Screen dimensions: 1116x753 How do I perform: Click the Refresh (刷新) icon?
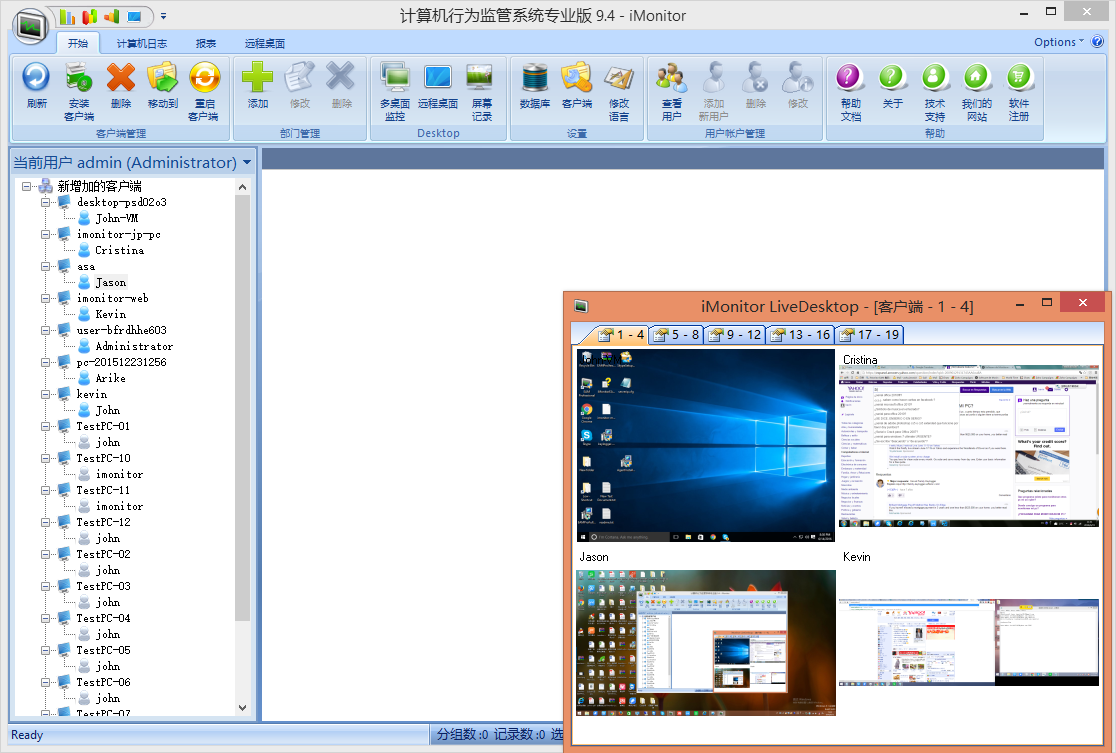(37, 78)
